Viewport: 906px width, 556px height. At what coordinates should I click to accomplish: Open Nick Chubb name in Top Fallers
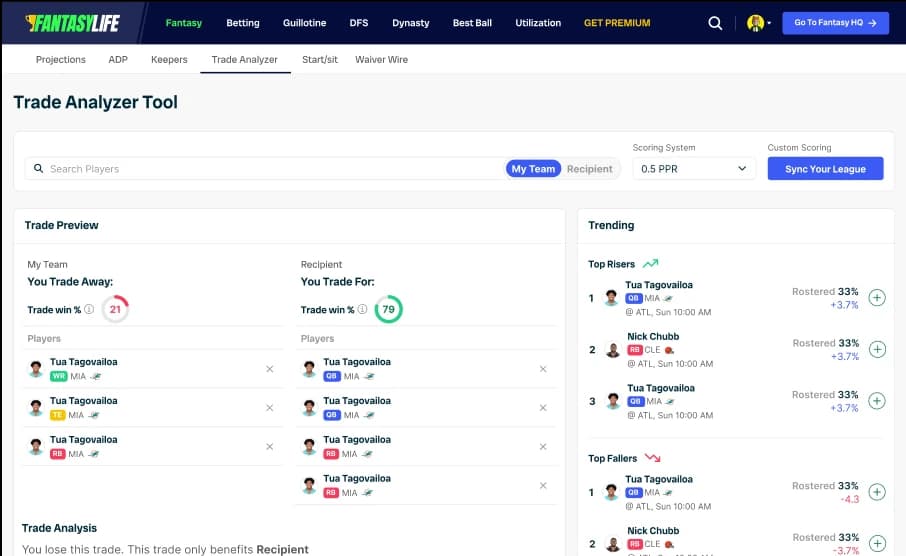click(x=653, y=531)
